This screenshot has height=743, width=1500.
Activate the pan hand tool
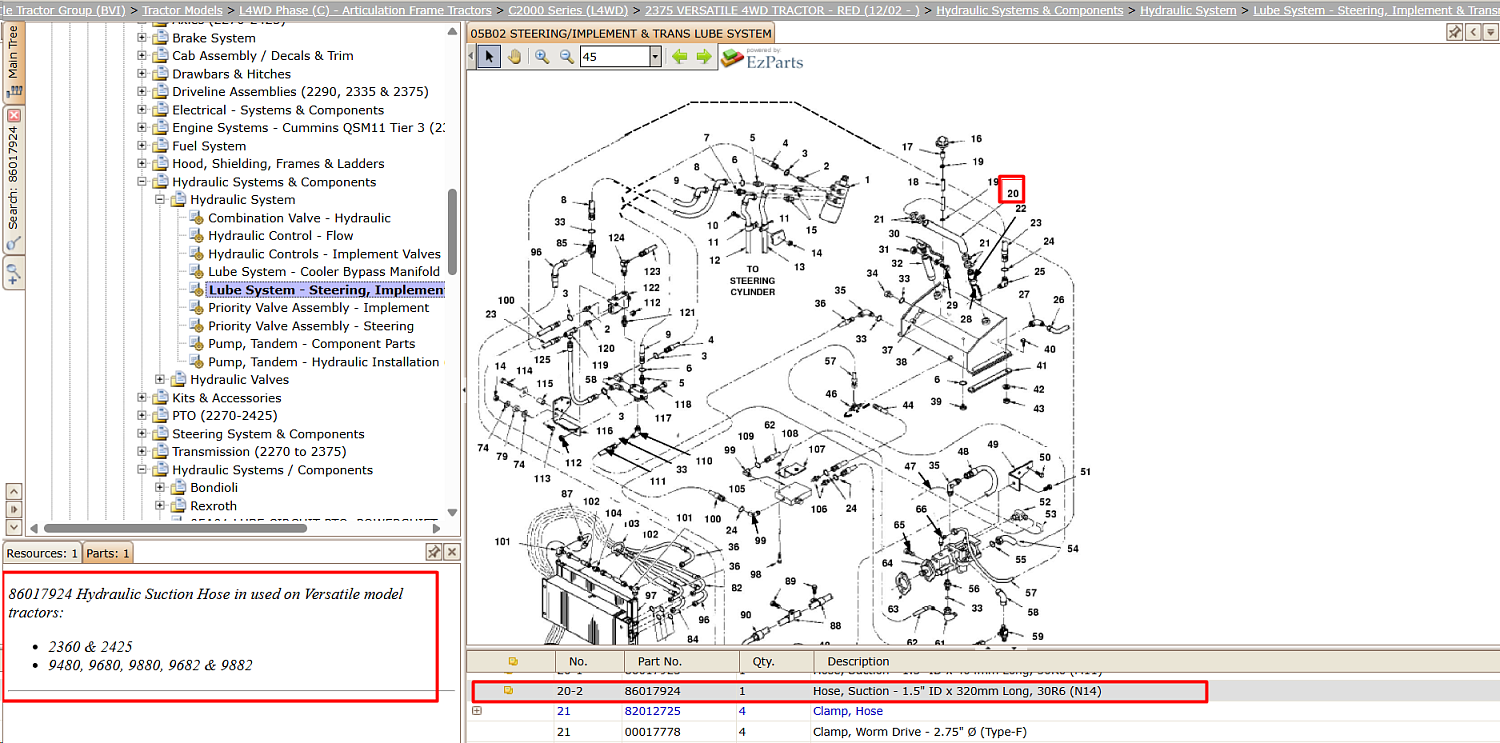[514, 57]
